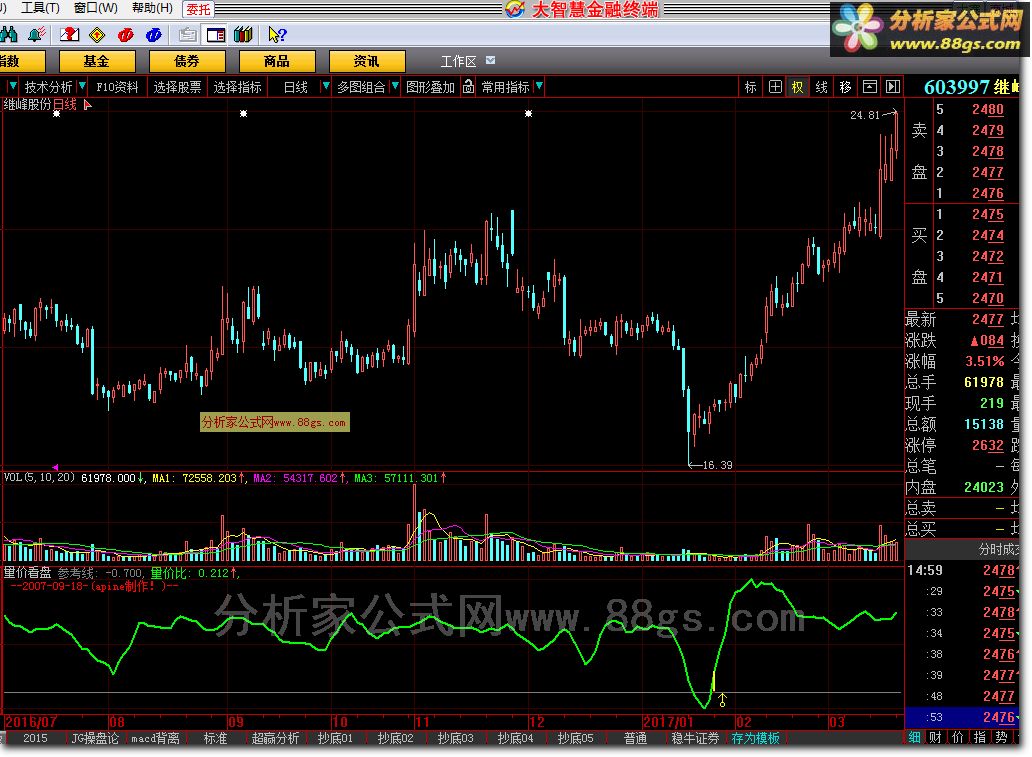Click the 选择指标 toolbar item

pos(238,87)
